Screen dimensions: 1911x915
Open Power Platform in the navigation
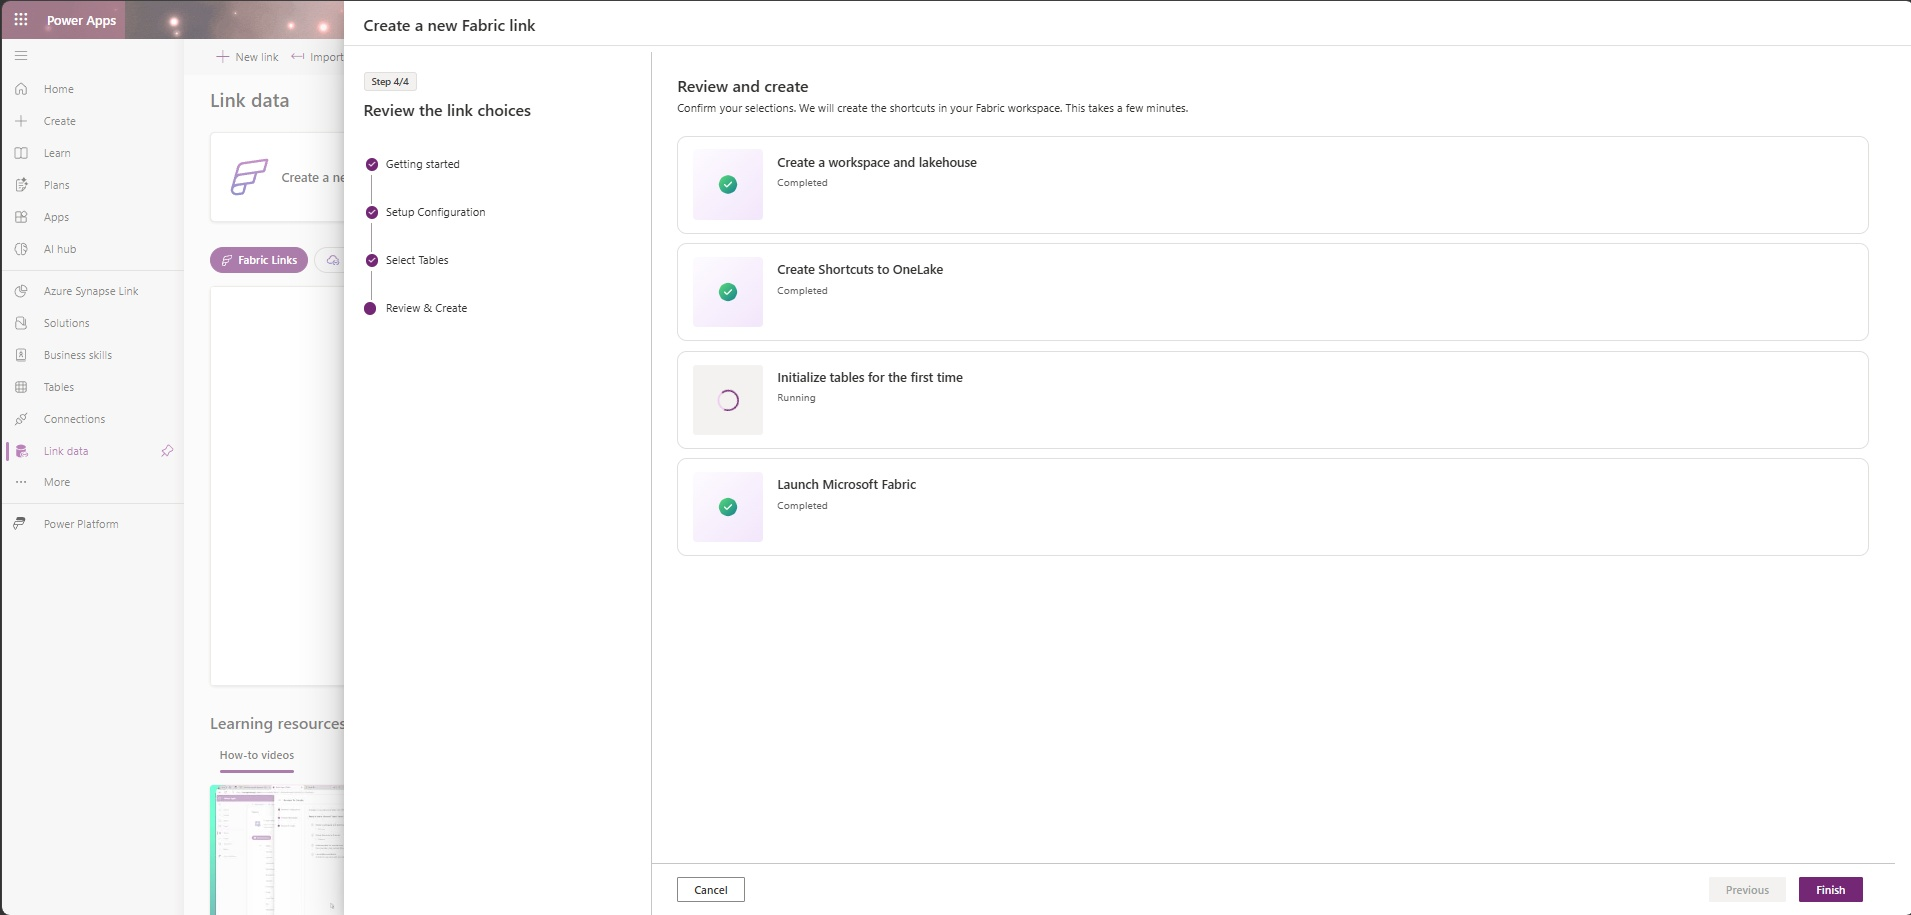click(x=81, y=524)
